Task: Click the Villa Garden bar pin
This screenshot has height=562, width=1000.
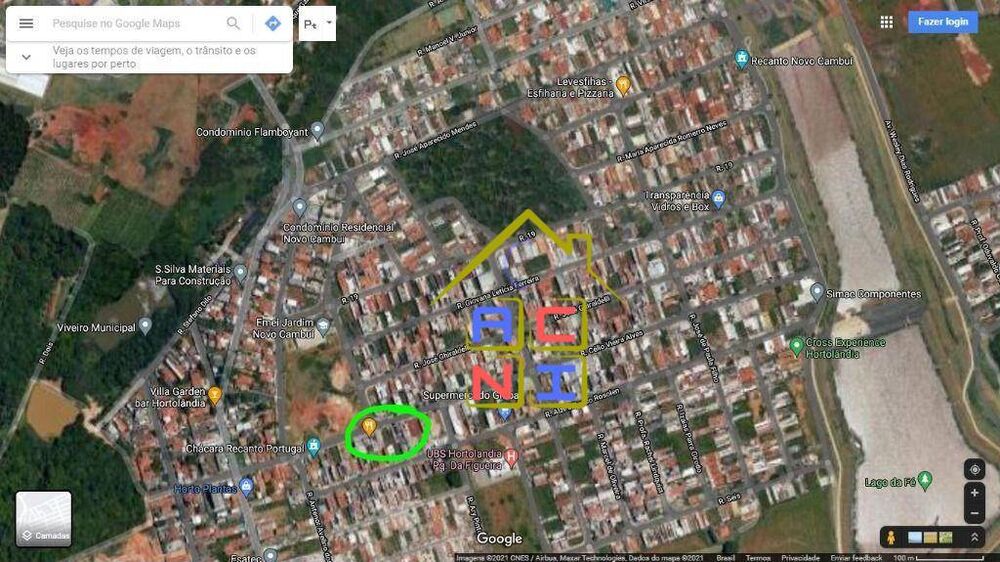Action: 215,396
